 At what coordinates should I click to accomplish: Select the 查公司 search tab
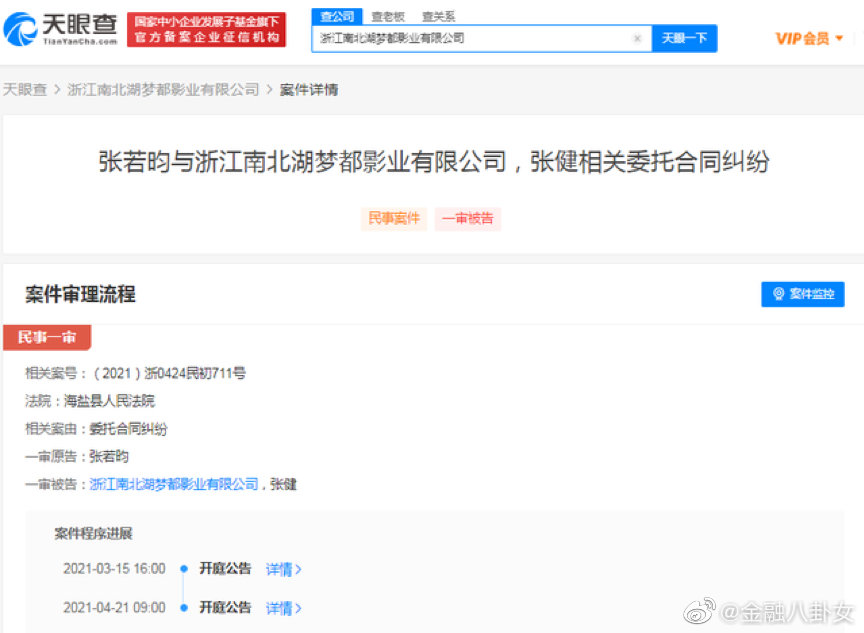(337, 17)
